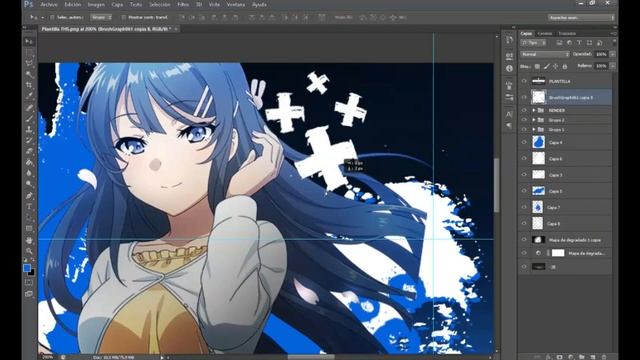Enable the Selec. autom. checkbox
The image size is (640, 360).
coord(52,18)
